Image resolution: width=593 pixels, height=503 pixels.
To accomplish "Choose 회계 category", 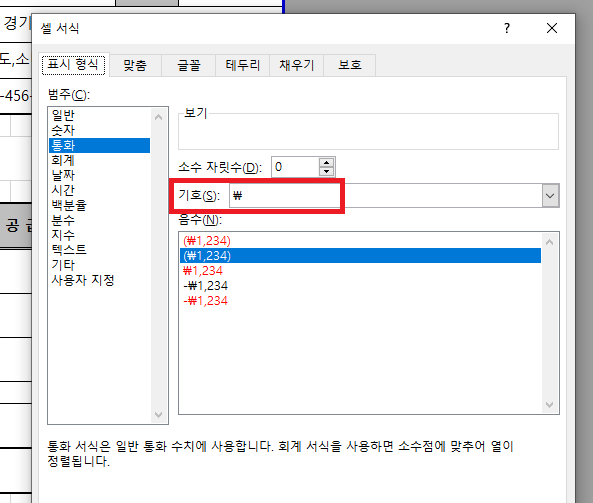I will (100, 160).
